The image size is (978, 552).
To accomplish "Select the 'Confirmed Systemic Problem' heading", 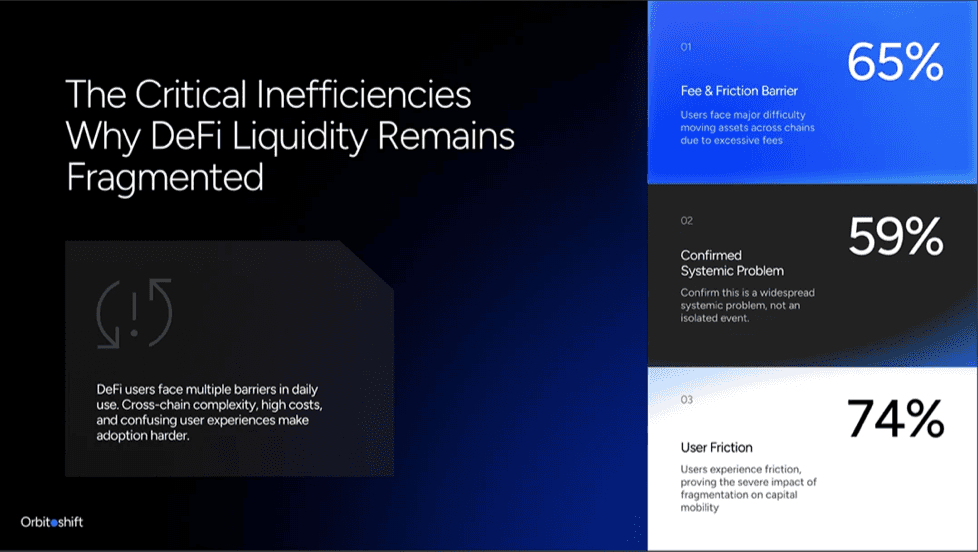I will click(x=732, y=263).
